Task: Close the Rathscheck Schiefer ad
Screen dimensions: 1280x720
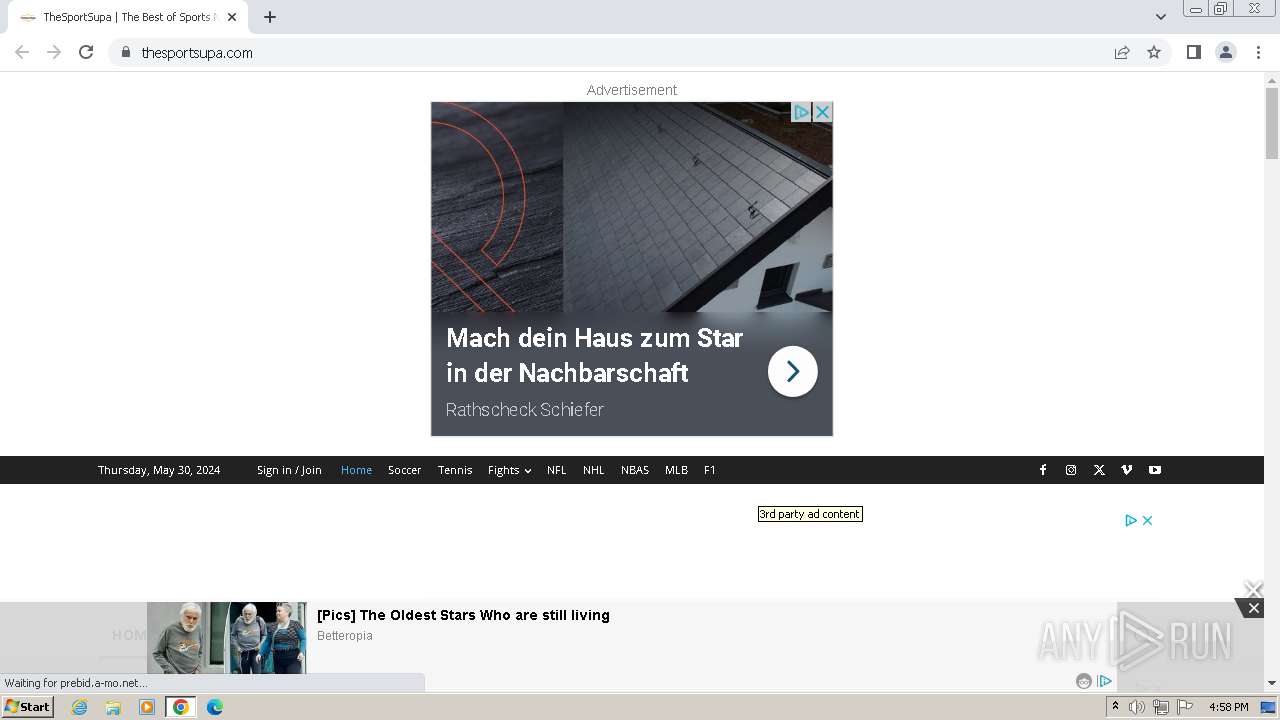Action: click(823, 112)
